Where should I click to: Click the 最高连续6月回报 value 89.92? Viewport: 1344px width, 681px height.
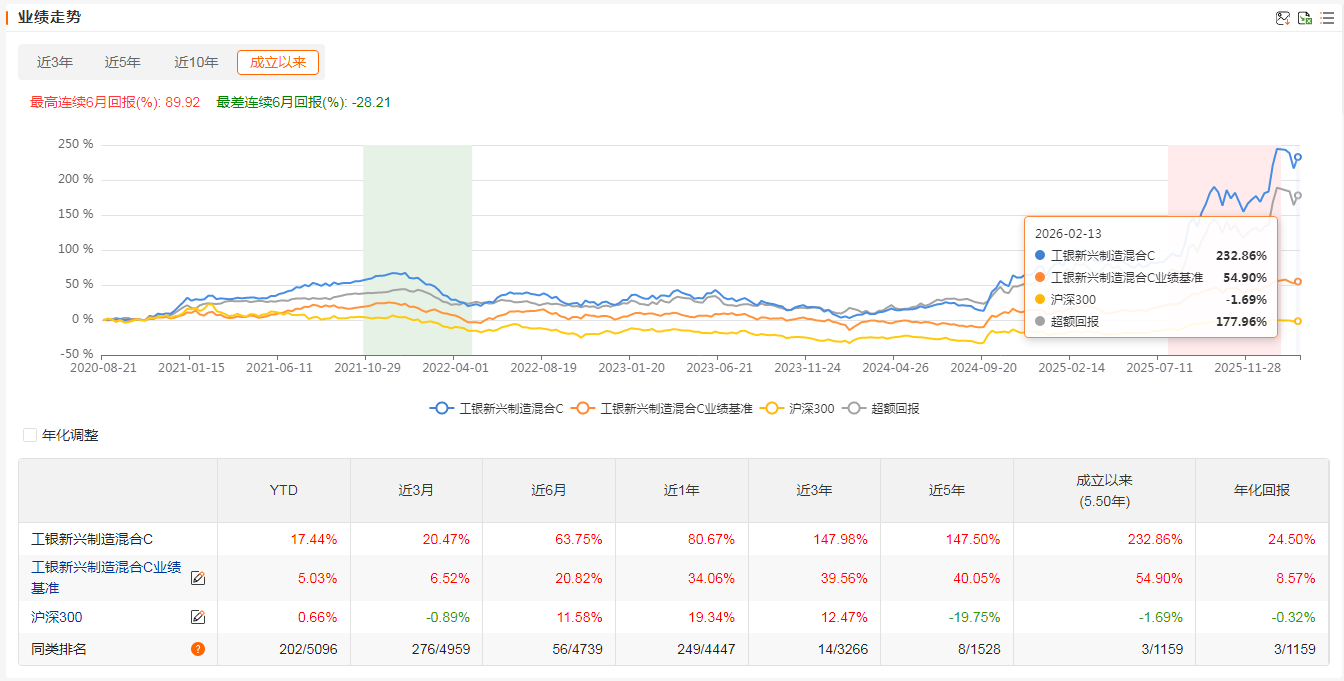[x=184, y=102]
